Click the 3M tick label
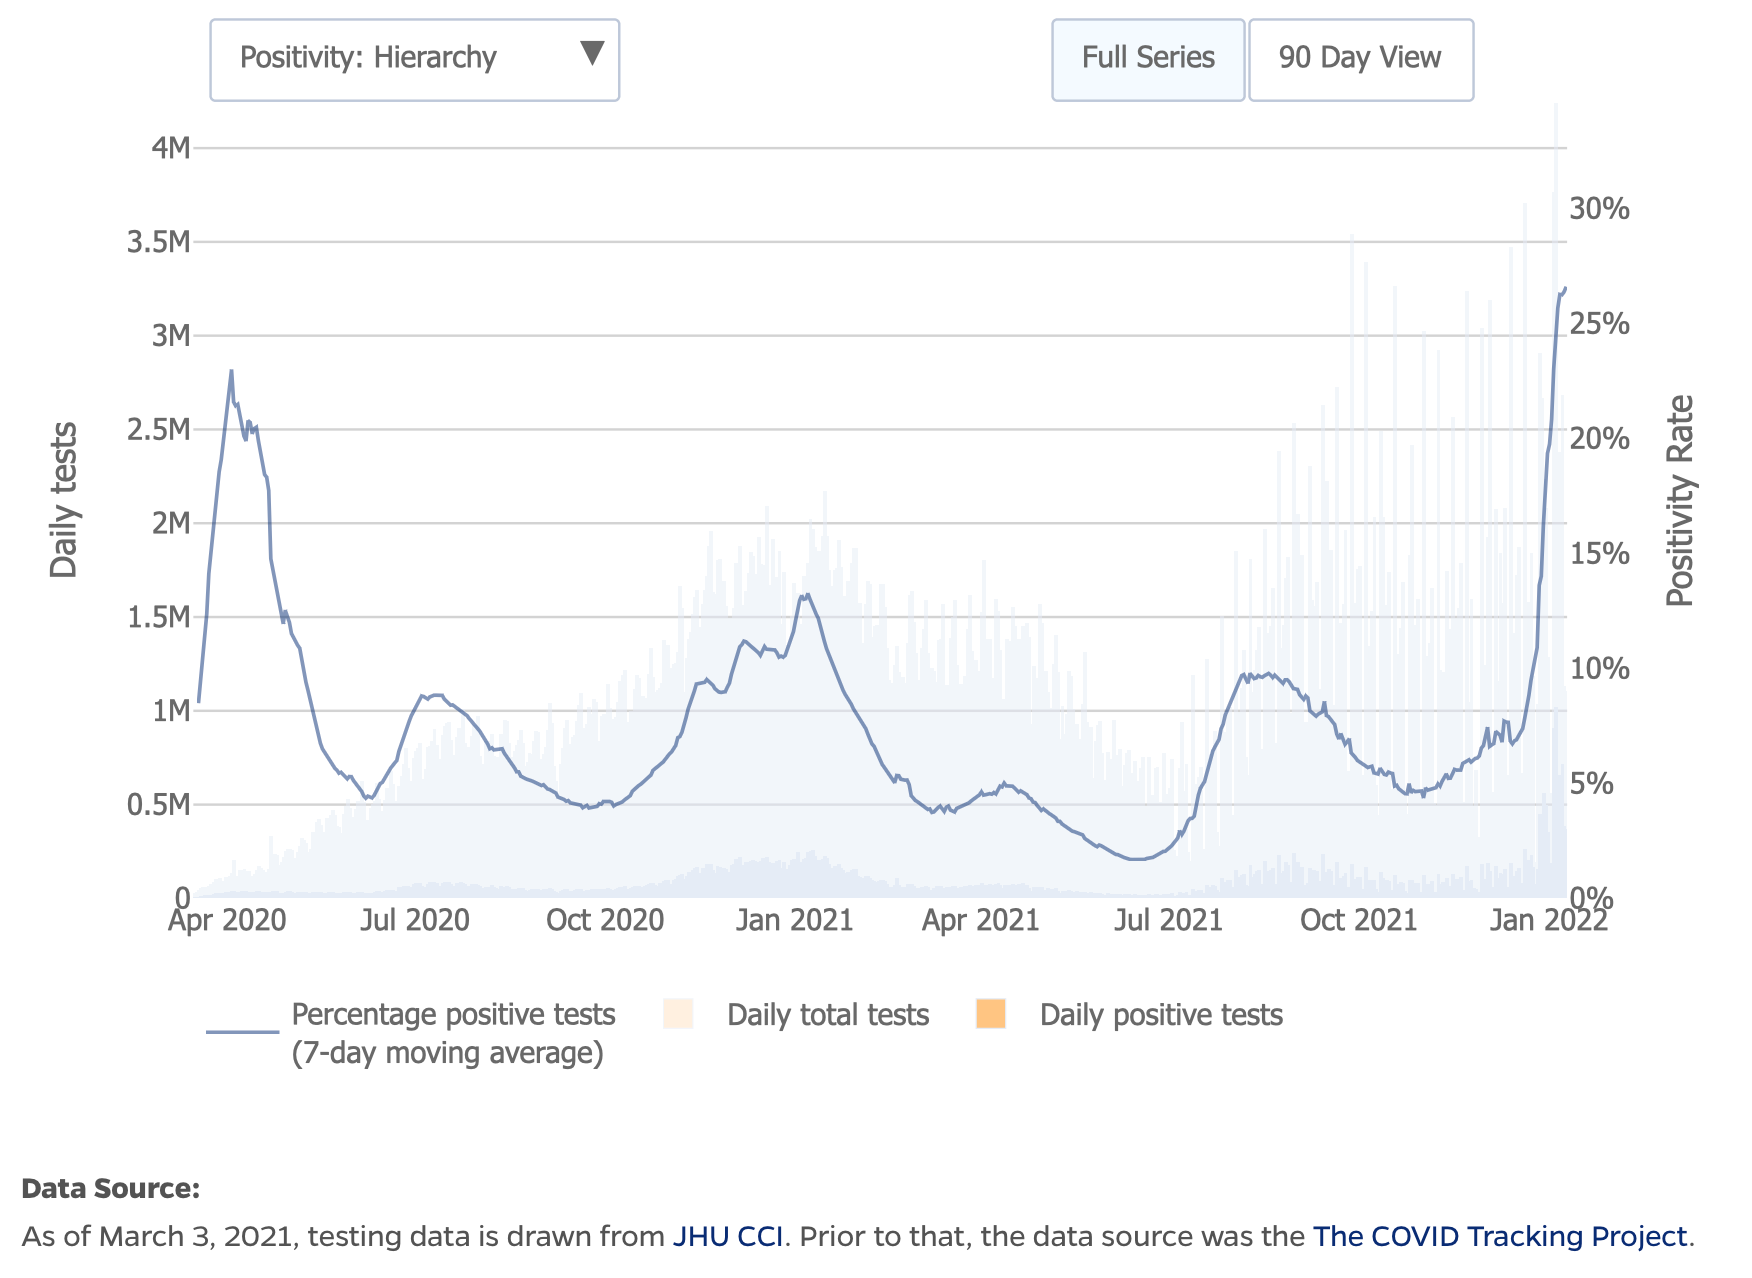 tap(170, 335)
